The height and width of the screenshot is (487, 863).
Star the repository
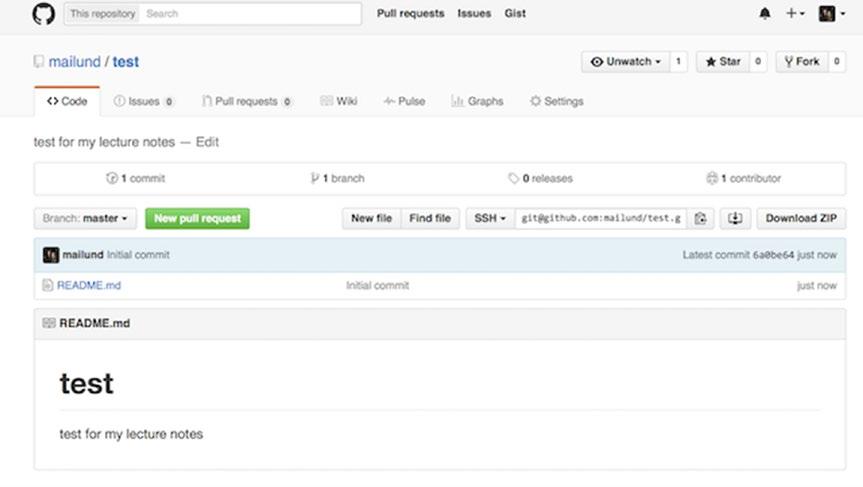click(723, 62)
